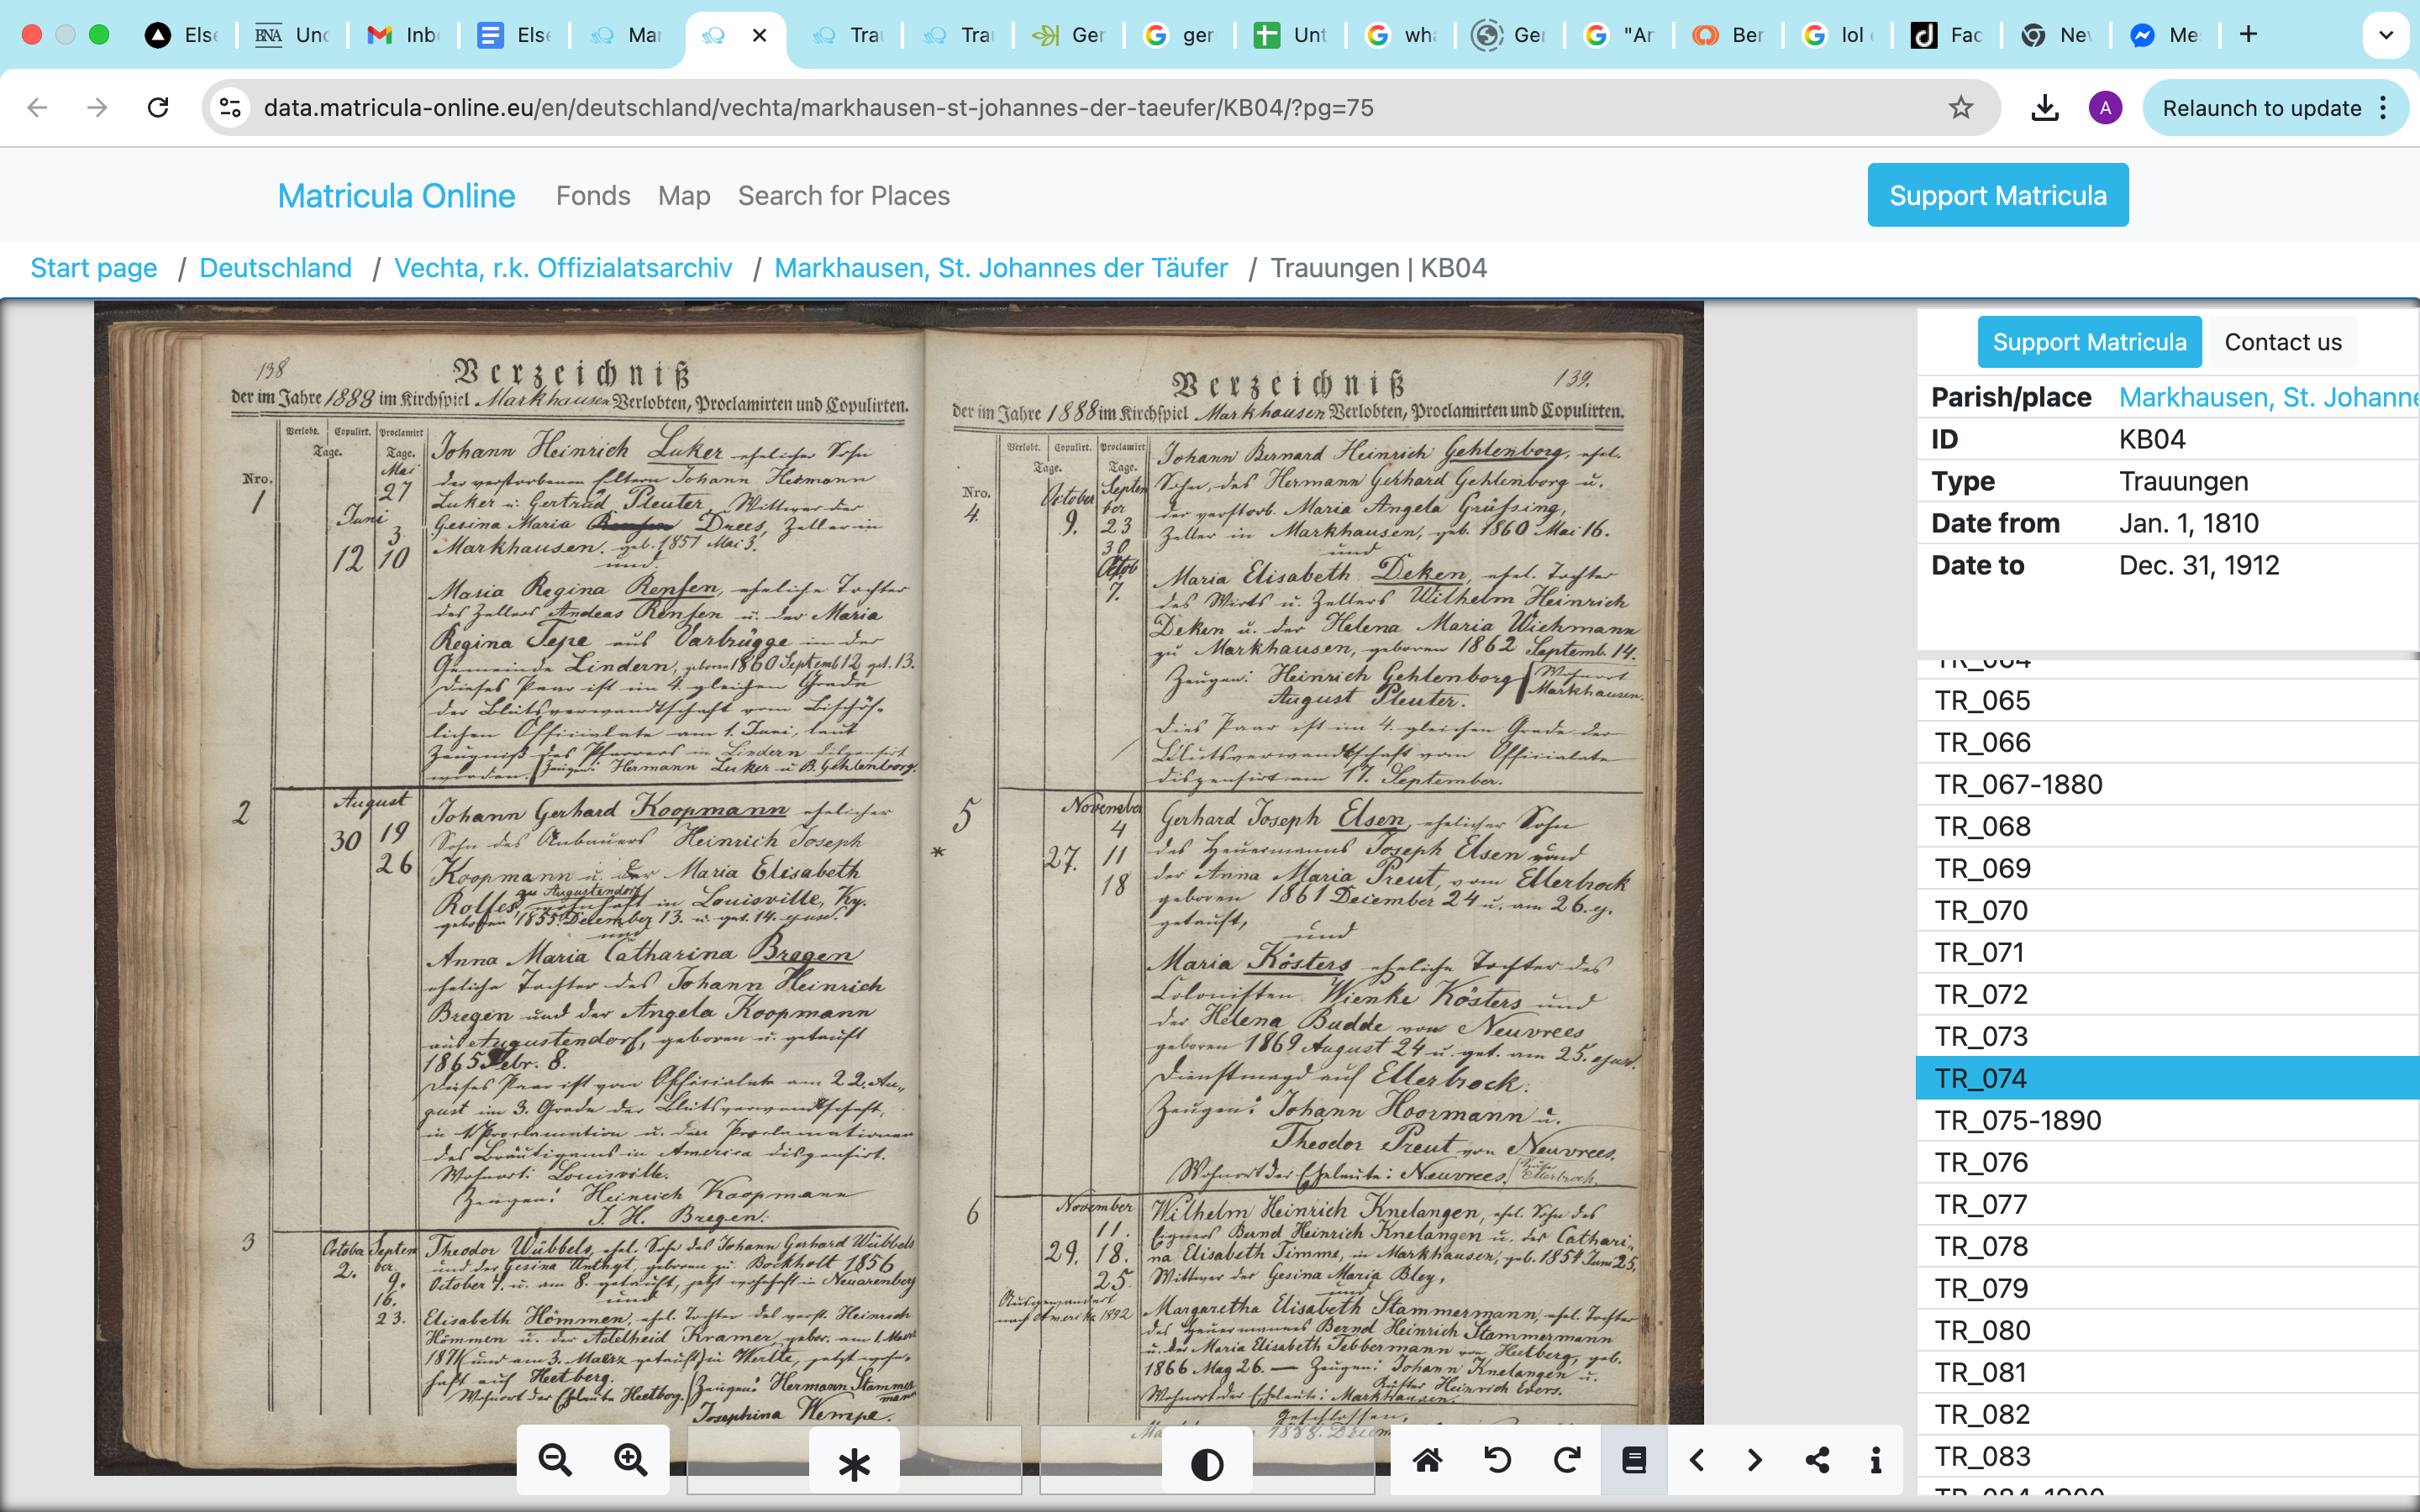Select page TR_070 in the list
The width and height of the screenshot is (2420, 1512).
[x=2168, y=910]
